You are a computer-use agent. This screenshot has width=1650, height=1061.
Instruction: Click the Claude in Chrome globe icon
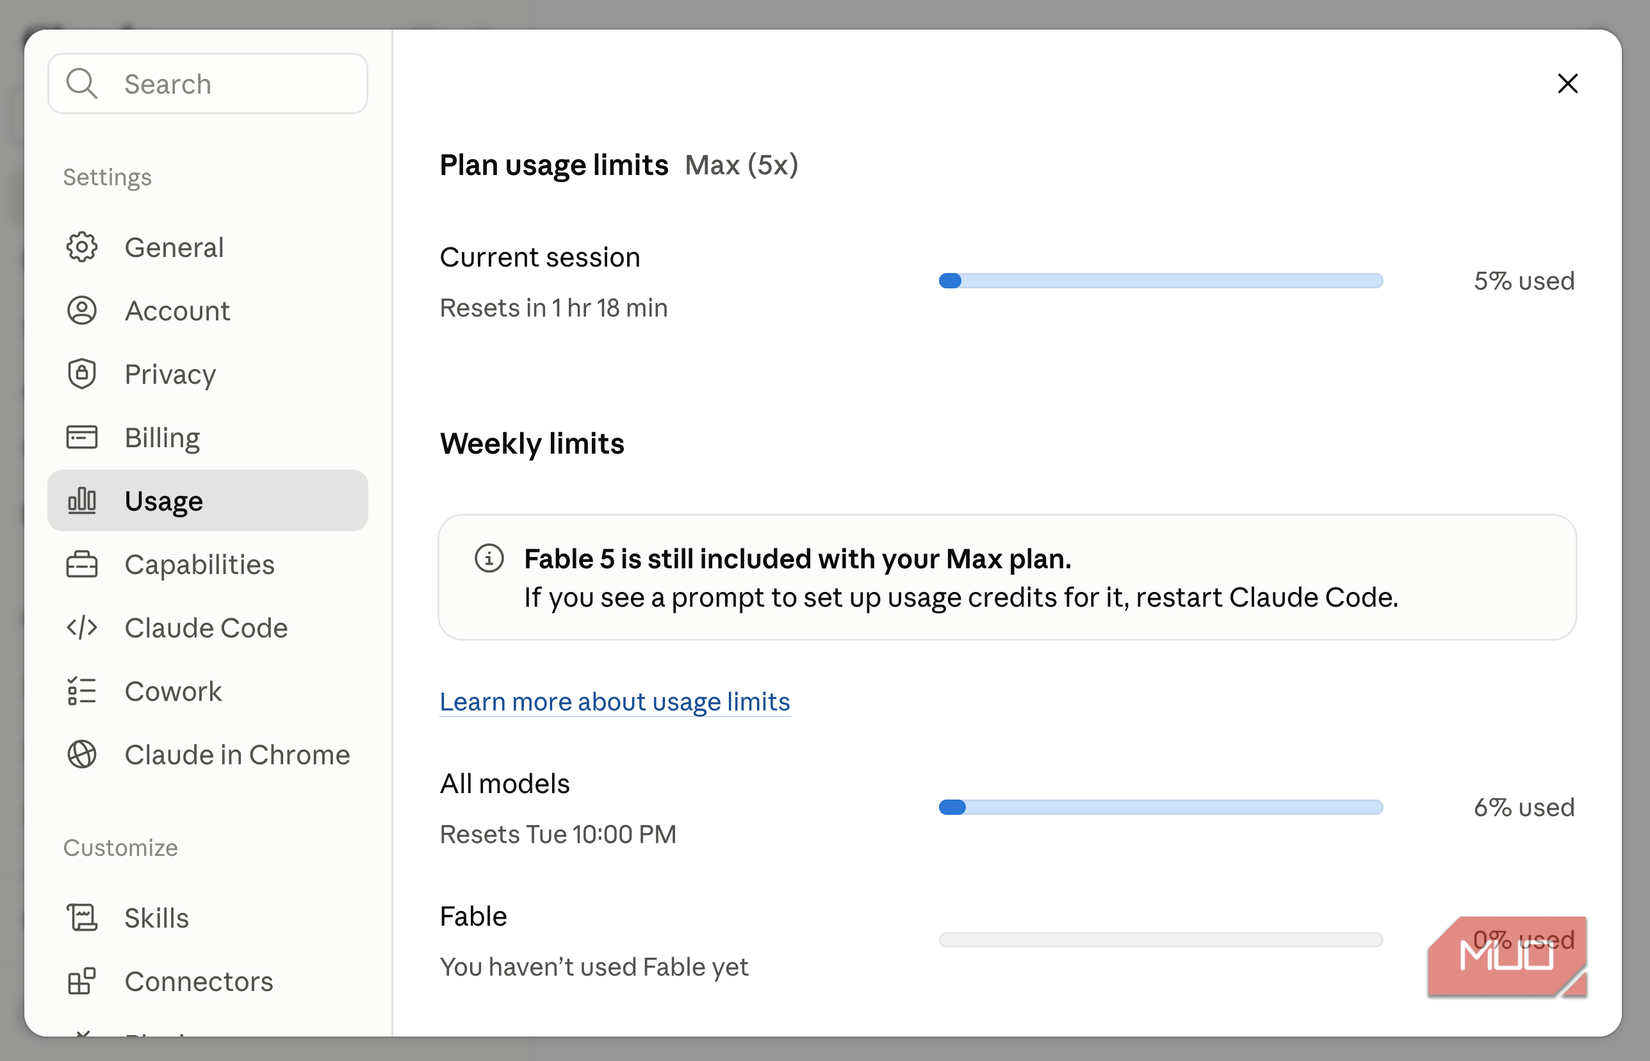click(82, 754)
